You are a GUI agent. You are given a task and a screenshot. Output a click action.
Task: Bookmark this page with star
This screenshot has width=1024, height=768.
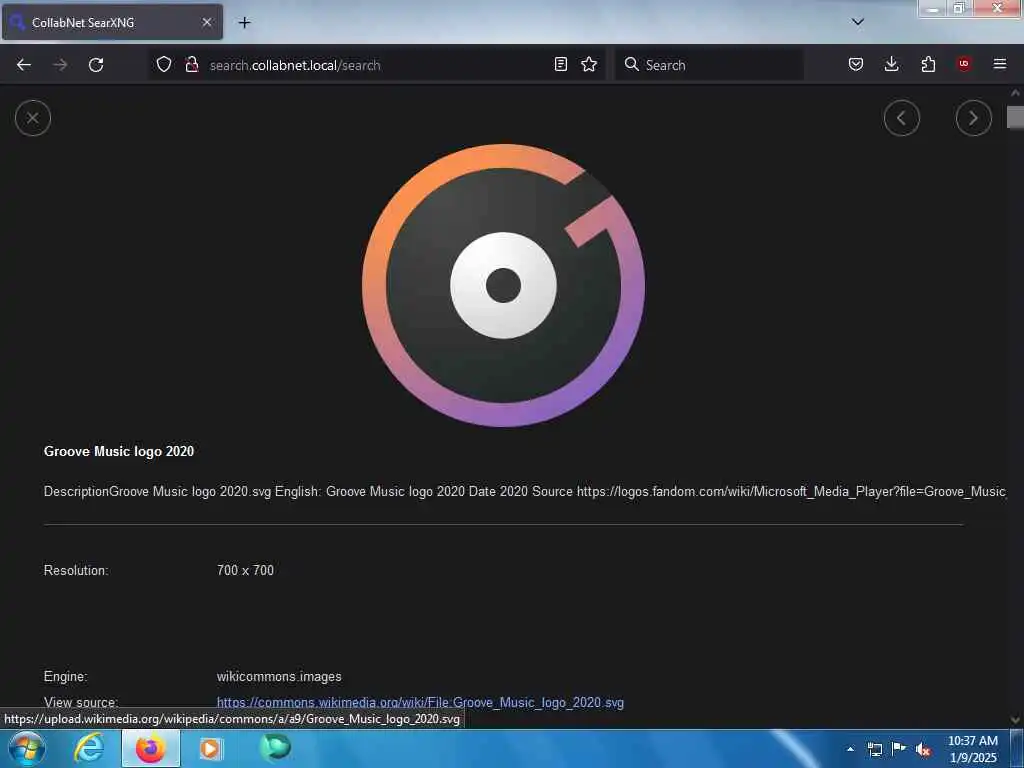pos(589,64)
